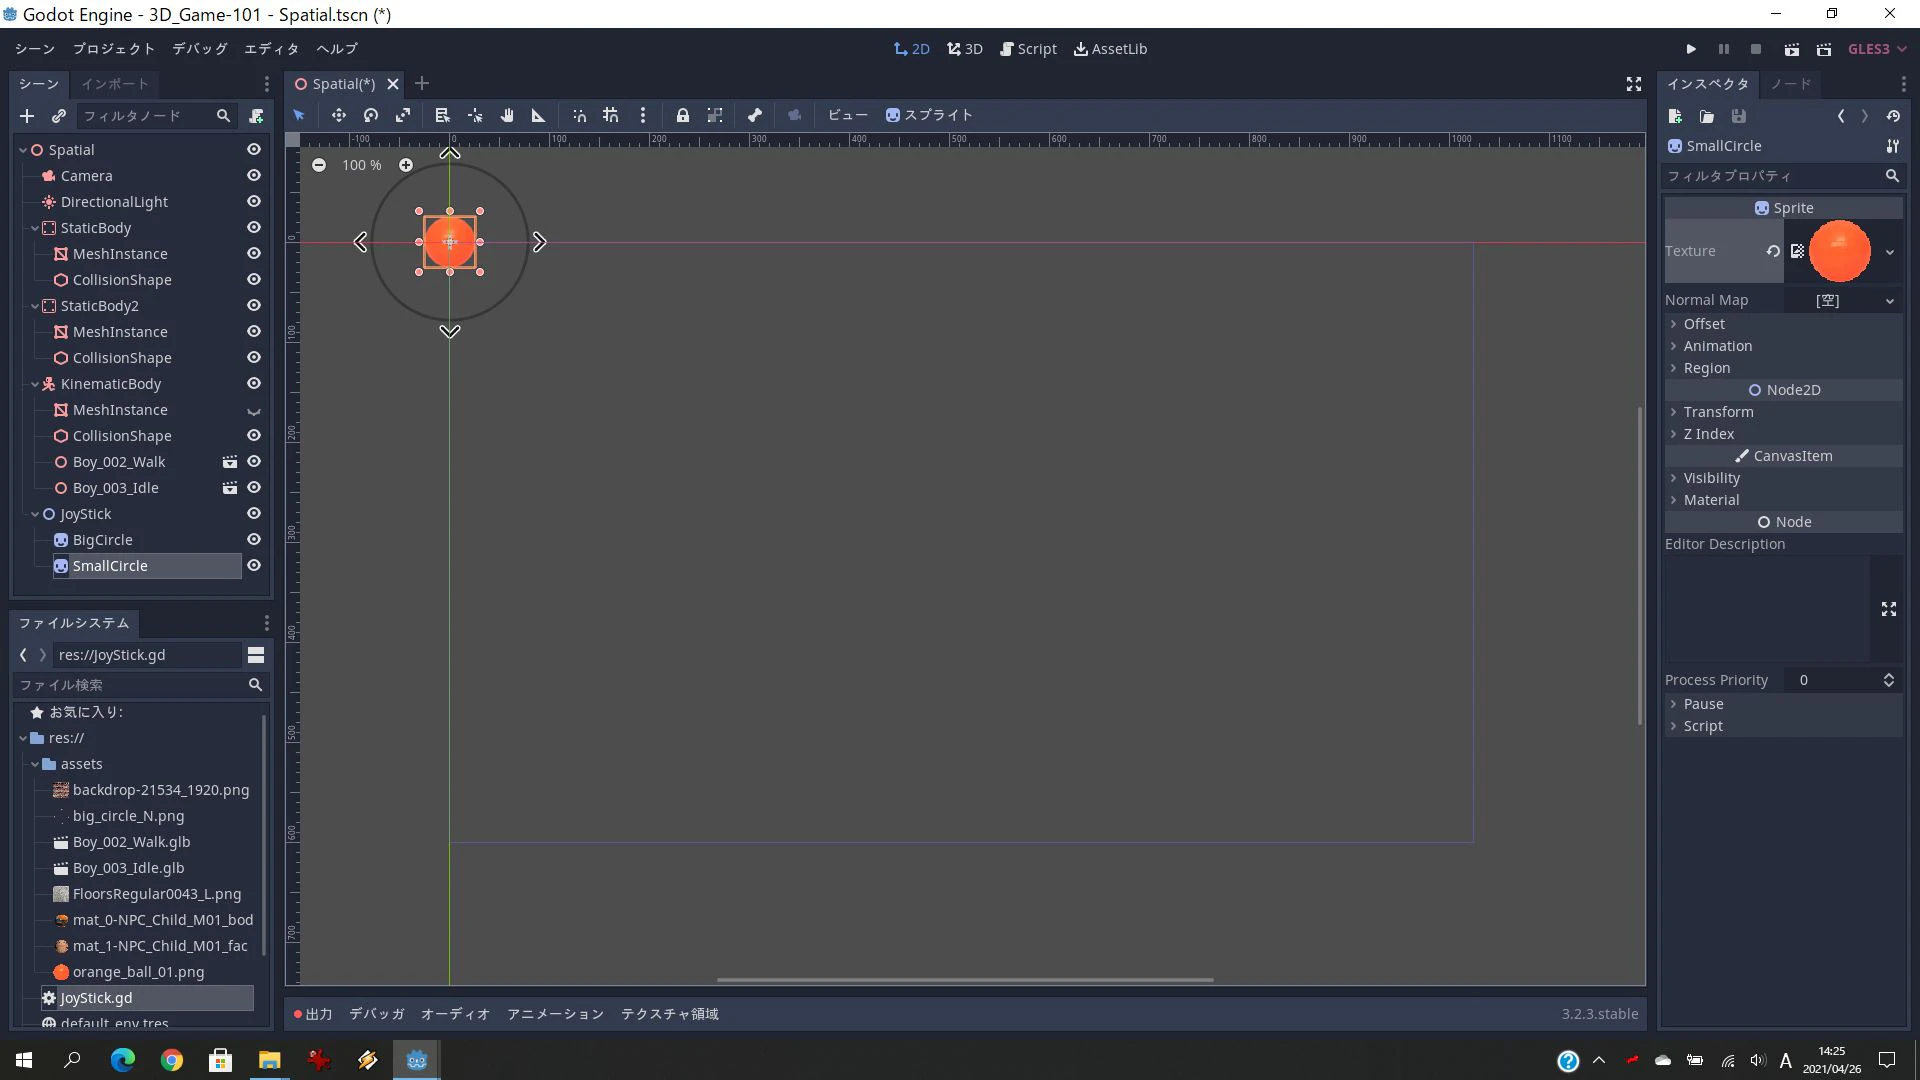
Task: Click the add new node plus icon
Action: click(x=27, y=116)
